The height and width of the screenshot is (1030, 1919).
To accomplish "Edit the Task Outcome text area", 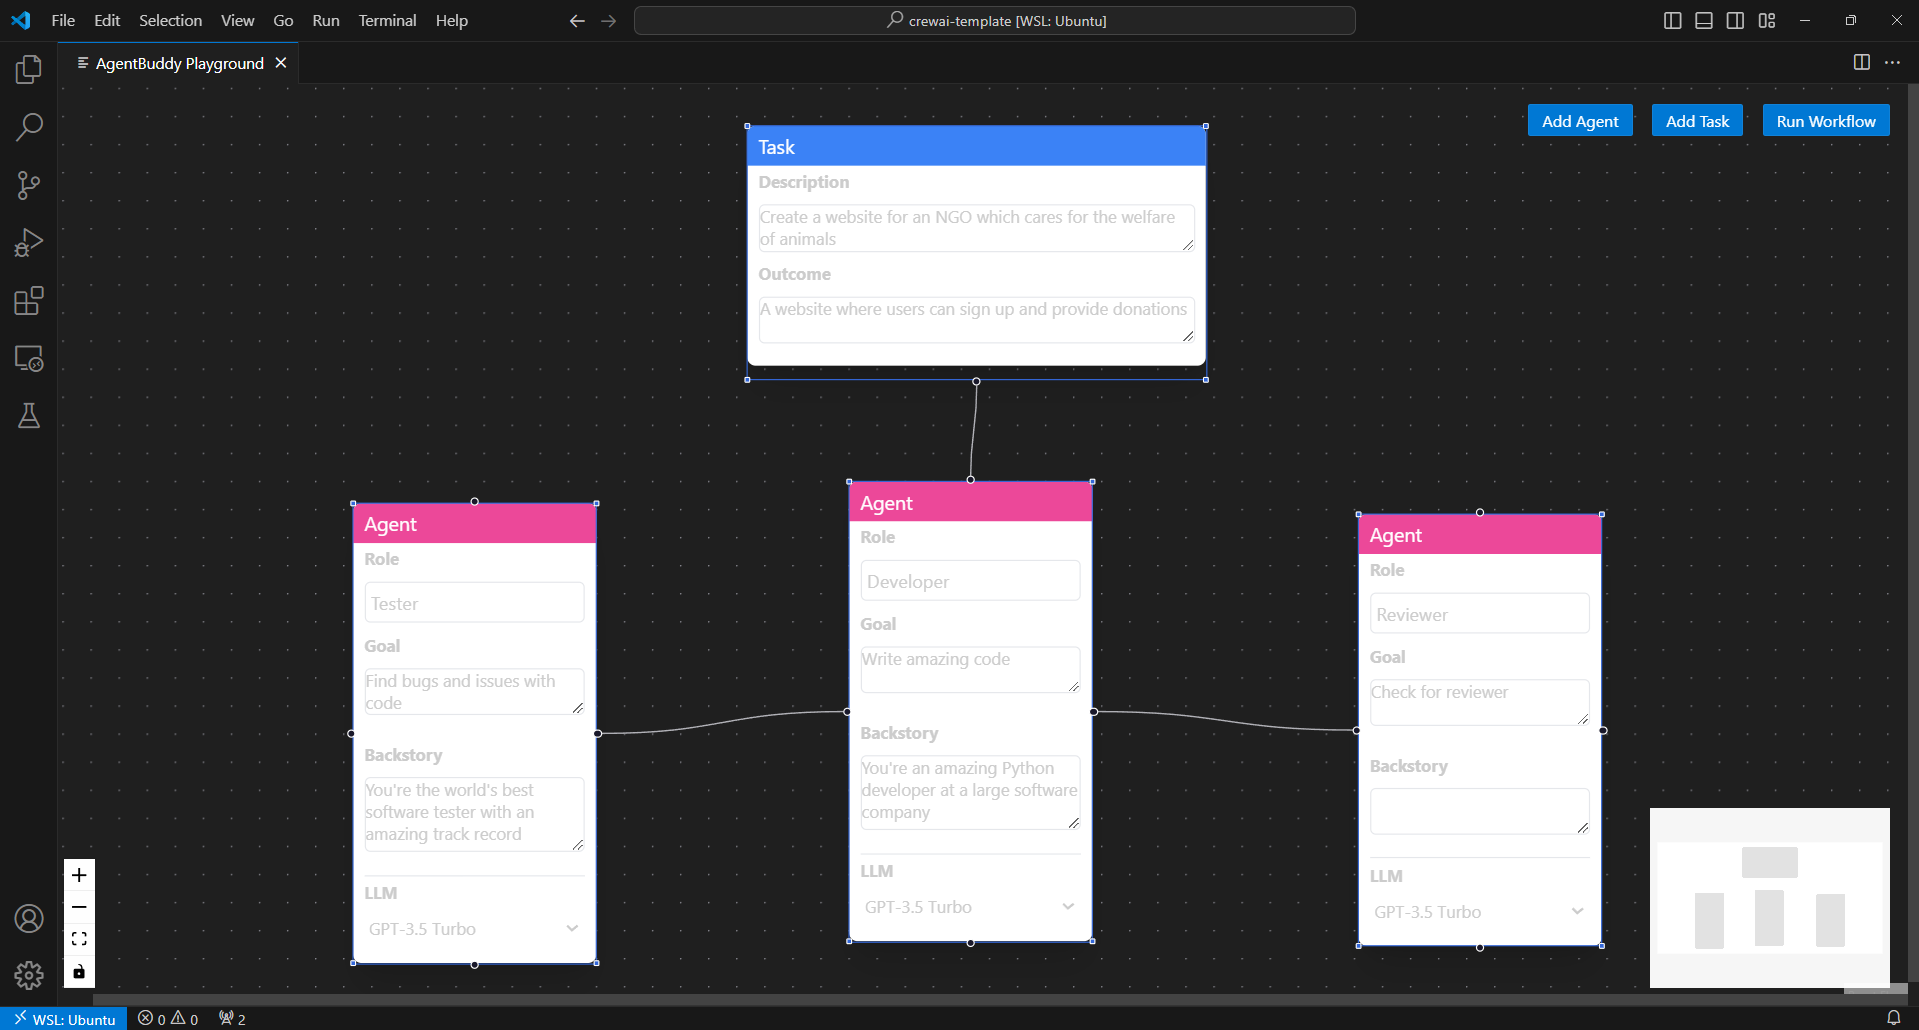I will pos(976,320).
